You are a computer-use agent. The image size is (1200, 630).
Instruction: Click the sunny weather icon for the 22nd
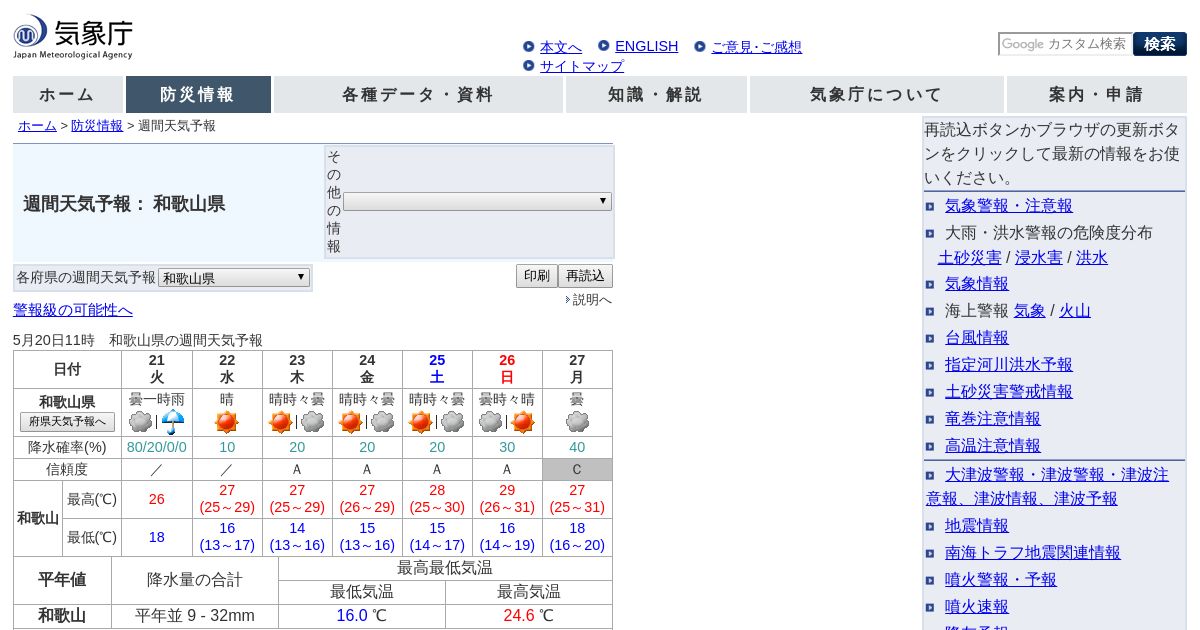click(x=227, y=422)
